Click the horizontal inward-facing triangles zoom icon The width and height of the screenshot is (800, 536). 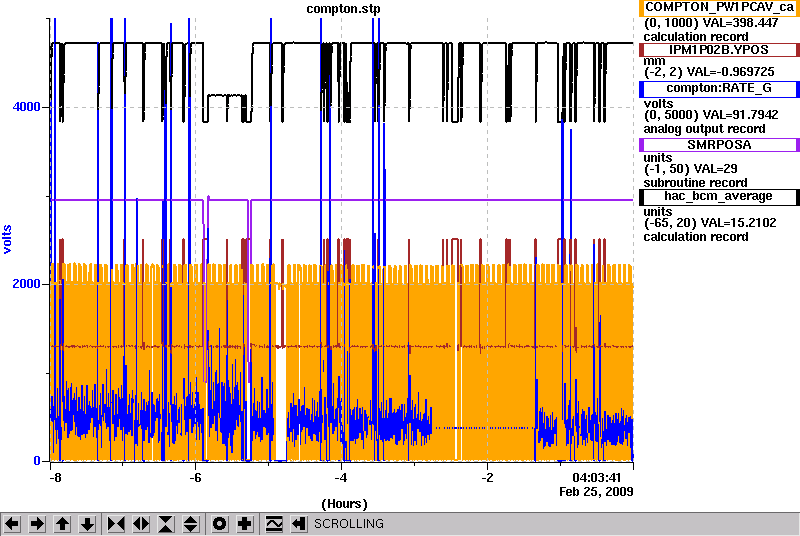[x=116, y=524]
